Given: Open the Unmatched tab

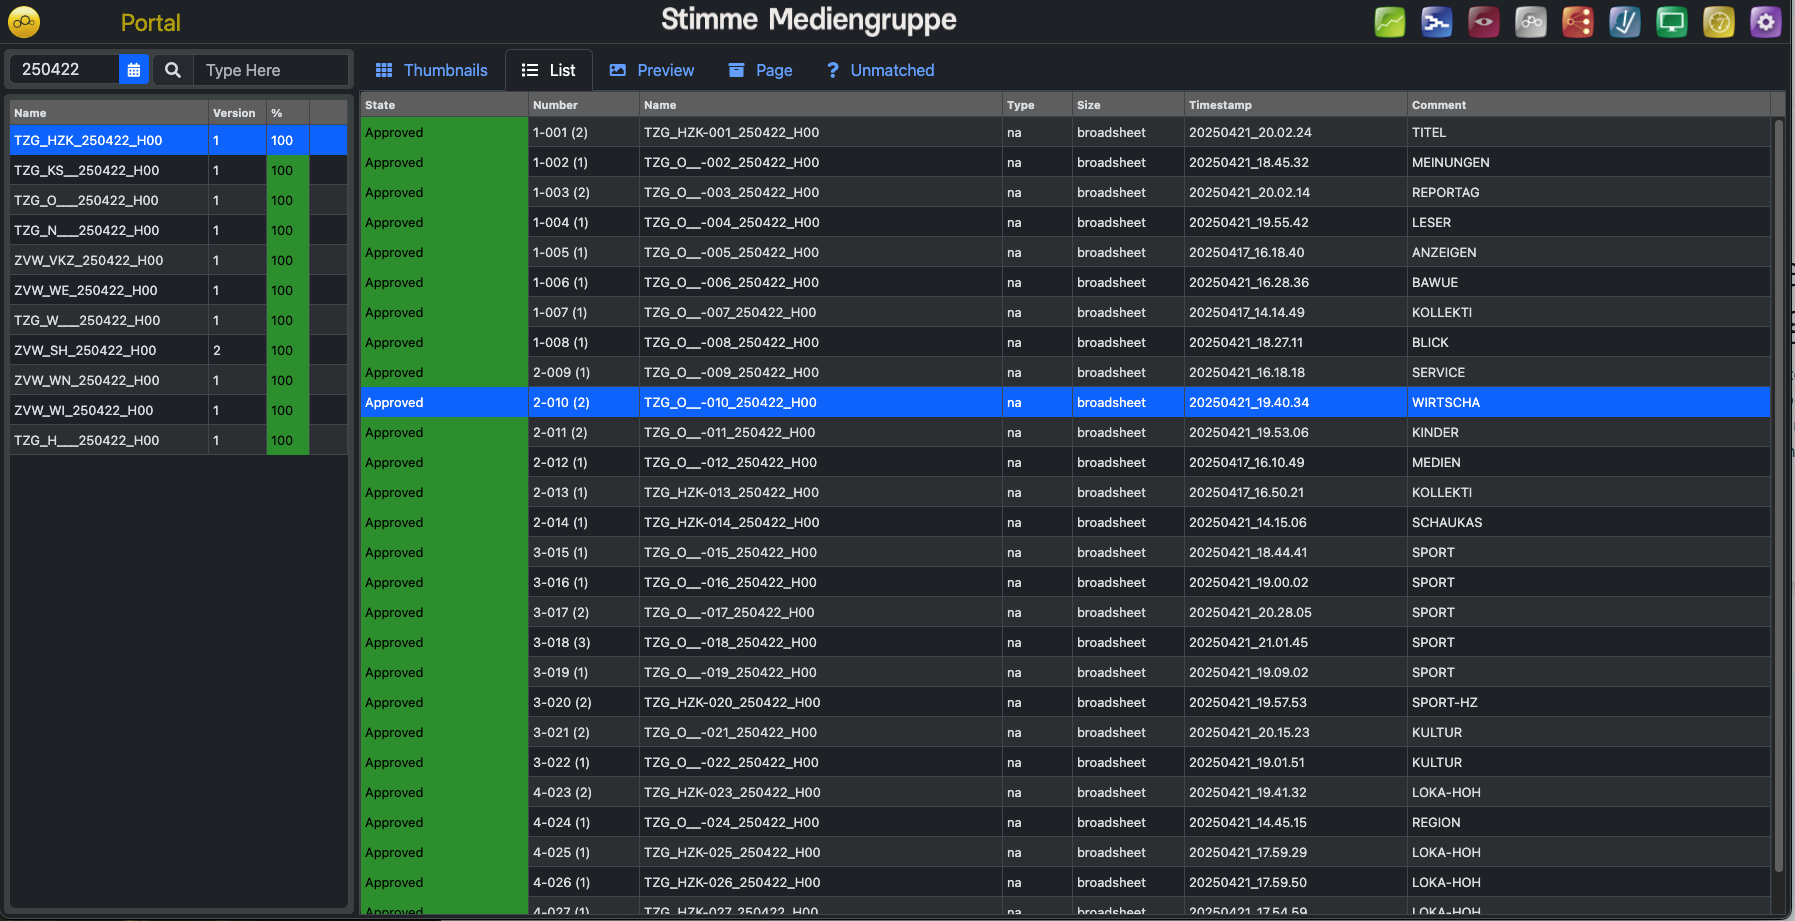Looking at the screenshot, I should [880, 70].
